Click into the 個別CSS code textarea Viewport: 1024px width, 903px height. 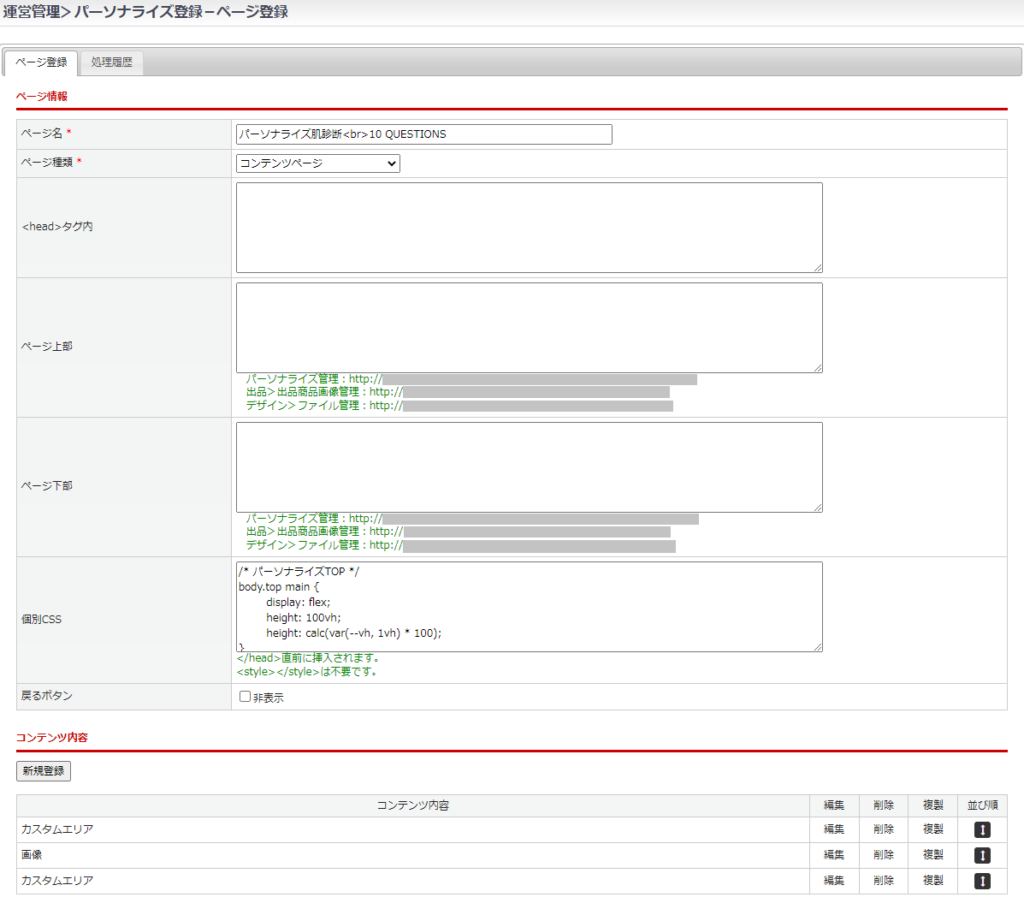[529, 606]
